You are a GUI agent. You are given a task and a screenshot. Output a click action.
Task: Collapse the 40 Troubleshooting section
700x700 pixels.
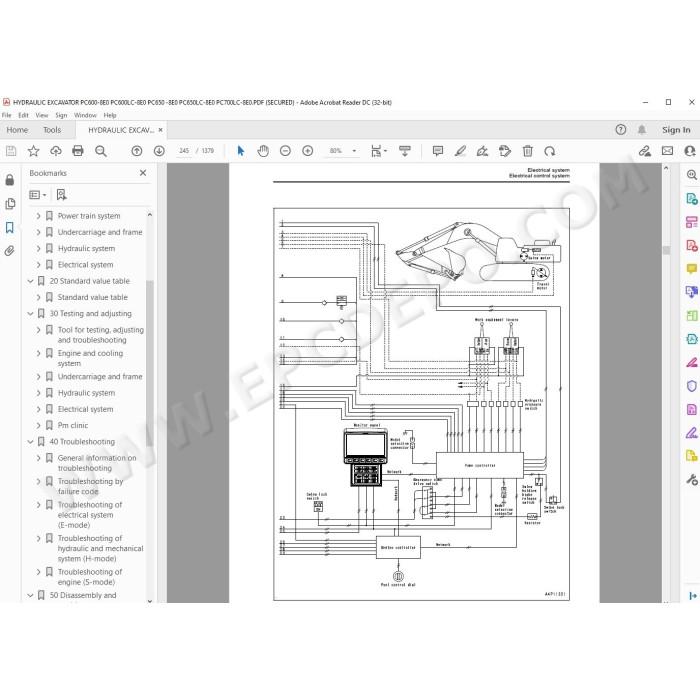point(30,442)
